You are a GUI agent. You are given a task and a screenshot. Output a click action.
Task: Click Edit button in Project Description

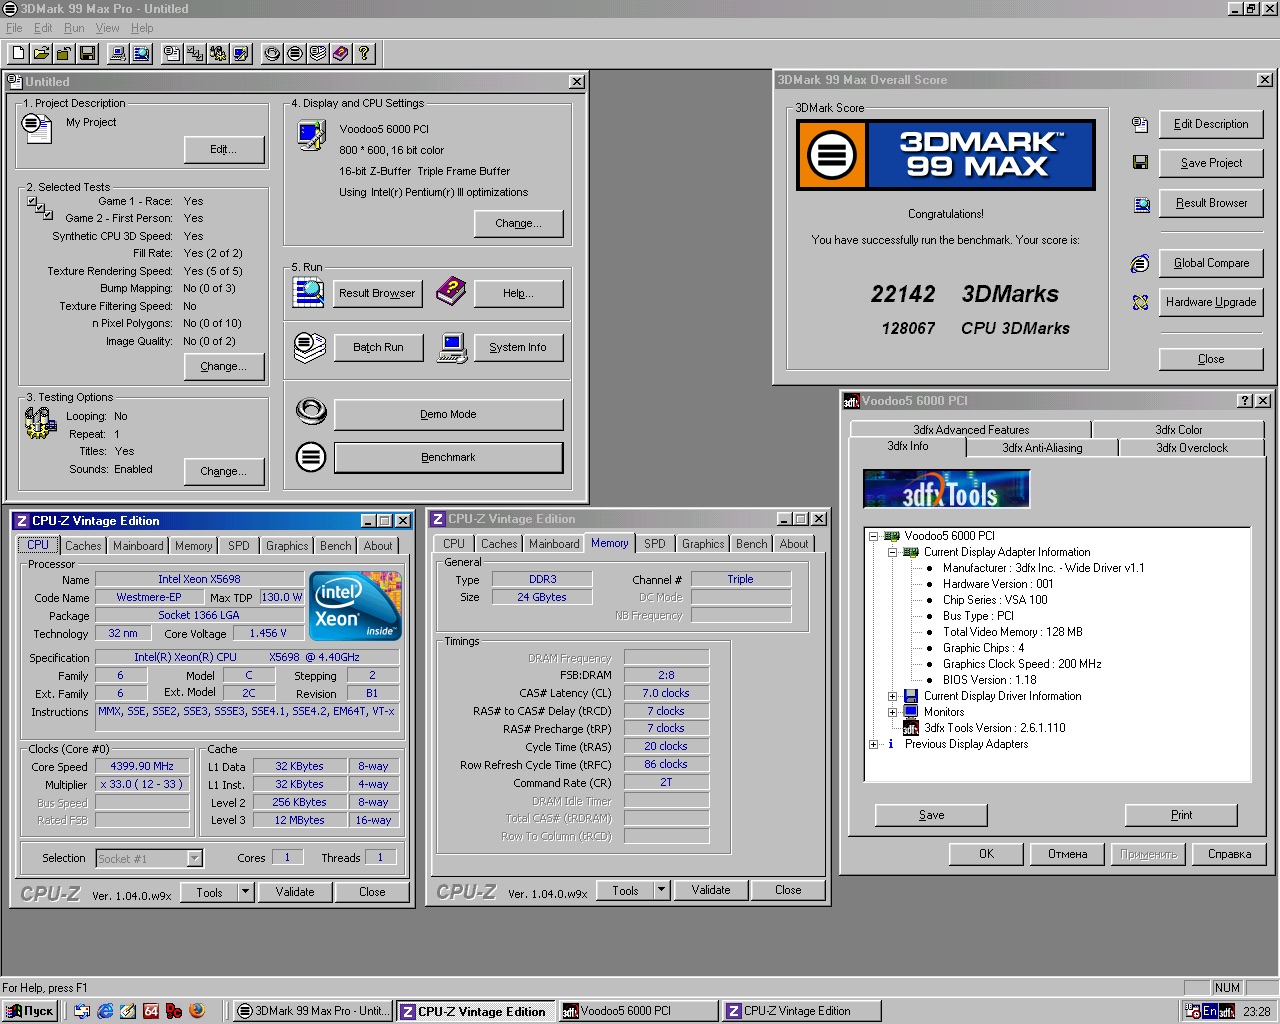pyautogui.click(x=224, y=149)
